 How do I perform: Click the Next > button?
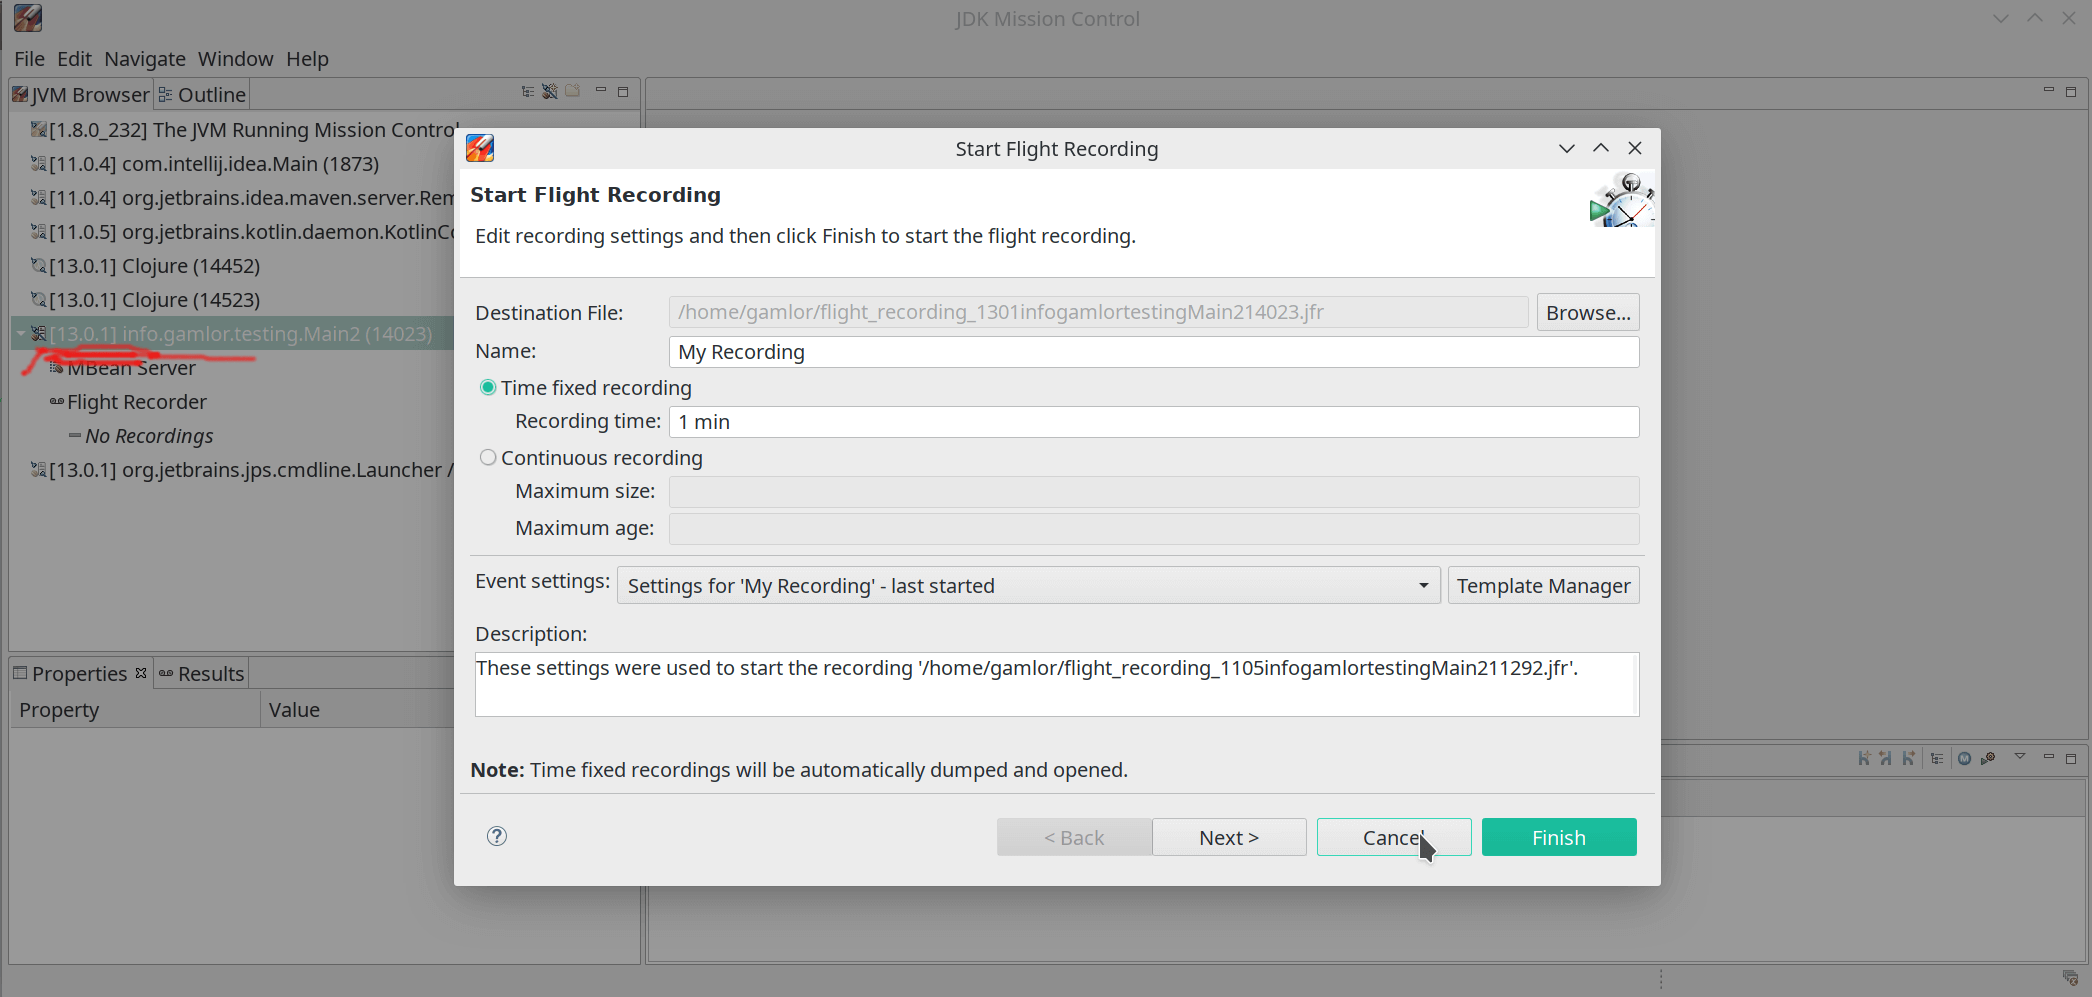(x=1229, y=837)
